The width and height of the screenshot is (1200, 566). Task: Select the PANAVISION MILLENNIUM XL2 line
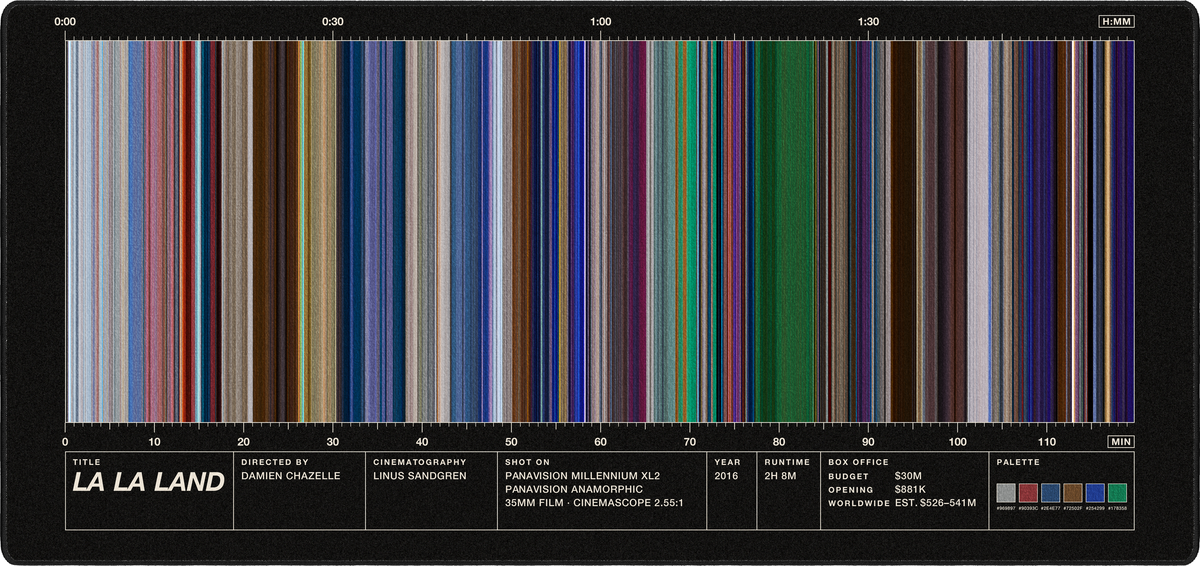(x=584, y=476)
